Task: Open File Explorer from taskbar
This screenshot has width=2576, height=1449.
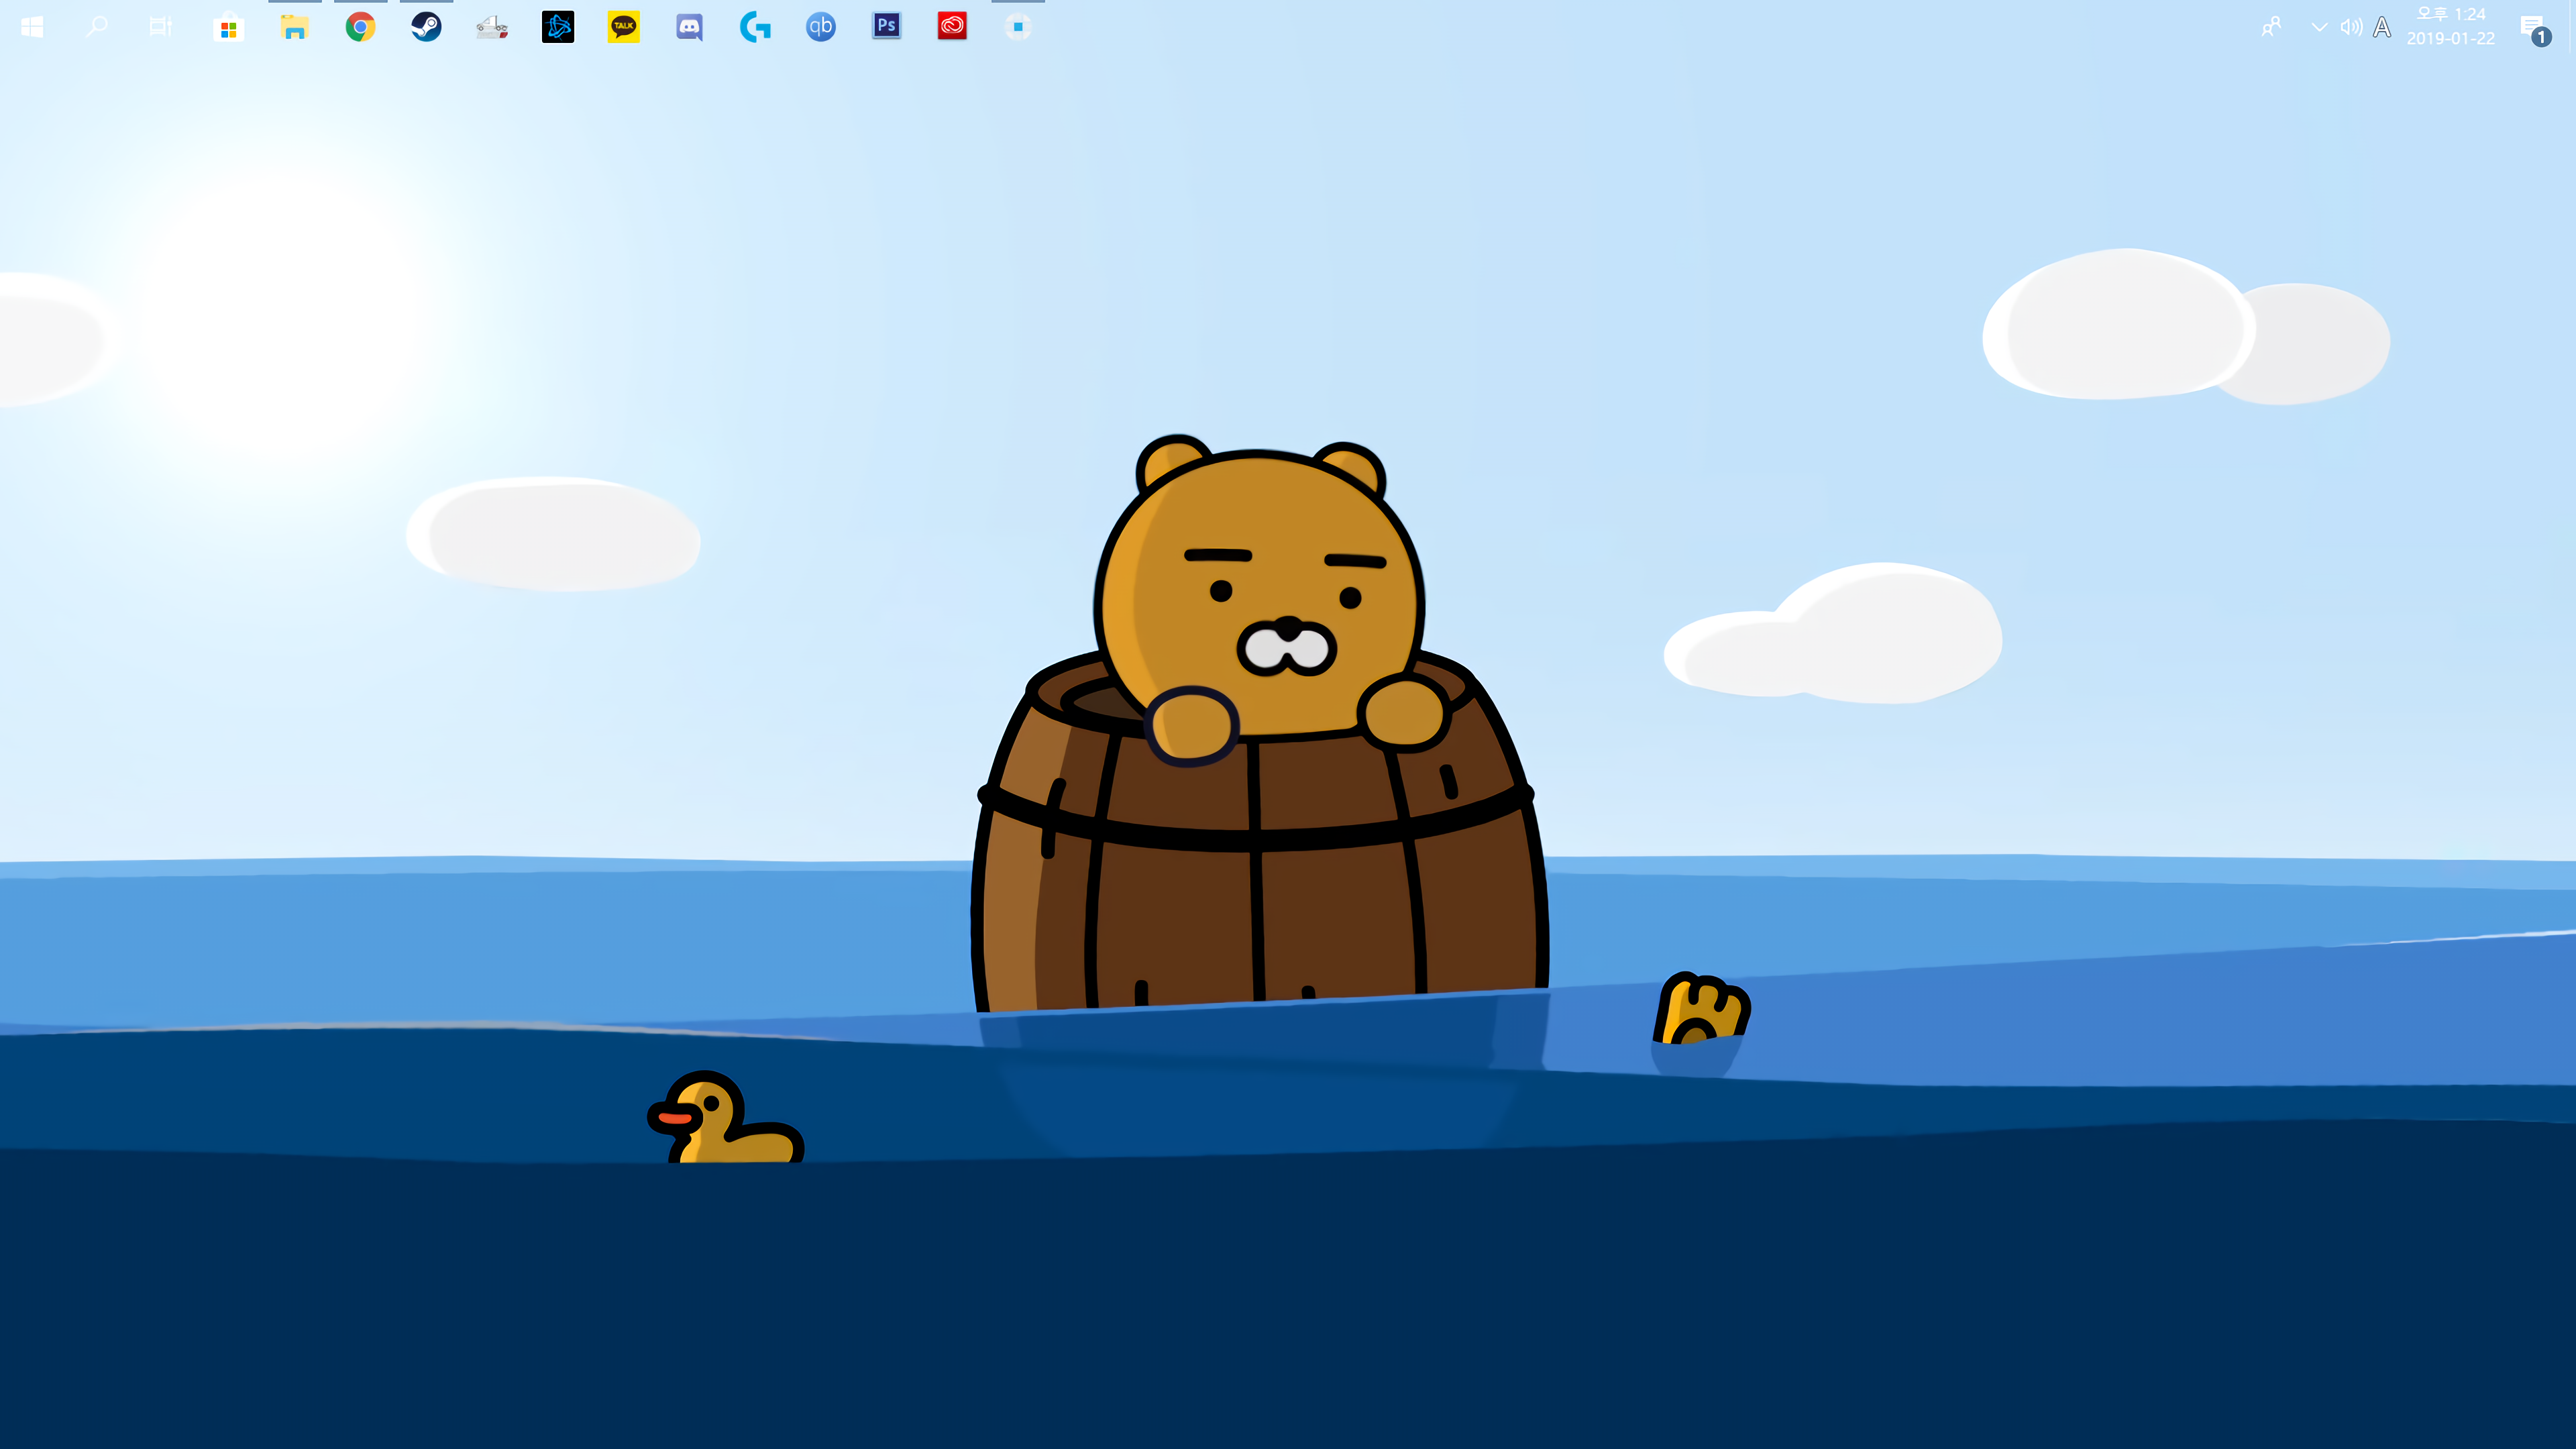Action: (294, 27)
